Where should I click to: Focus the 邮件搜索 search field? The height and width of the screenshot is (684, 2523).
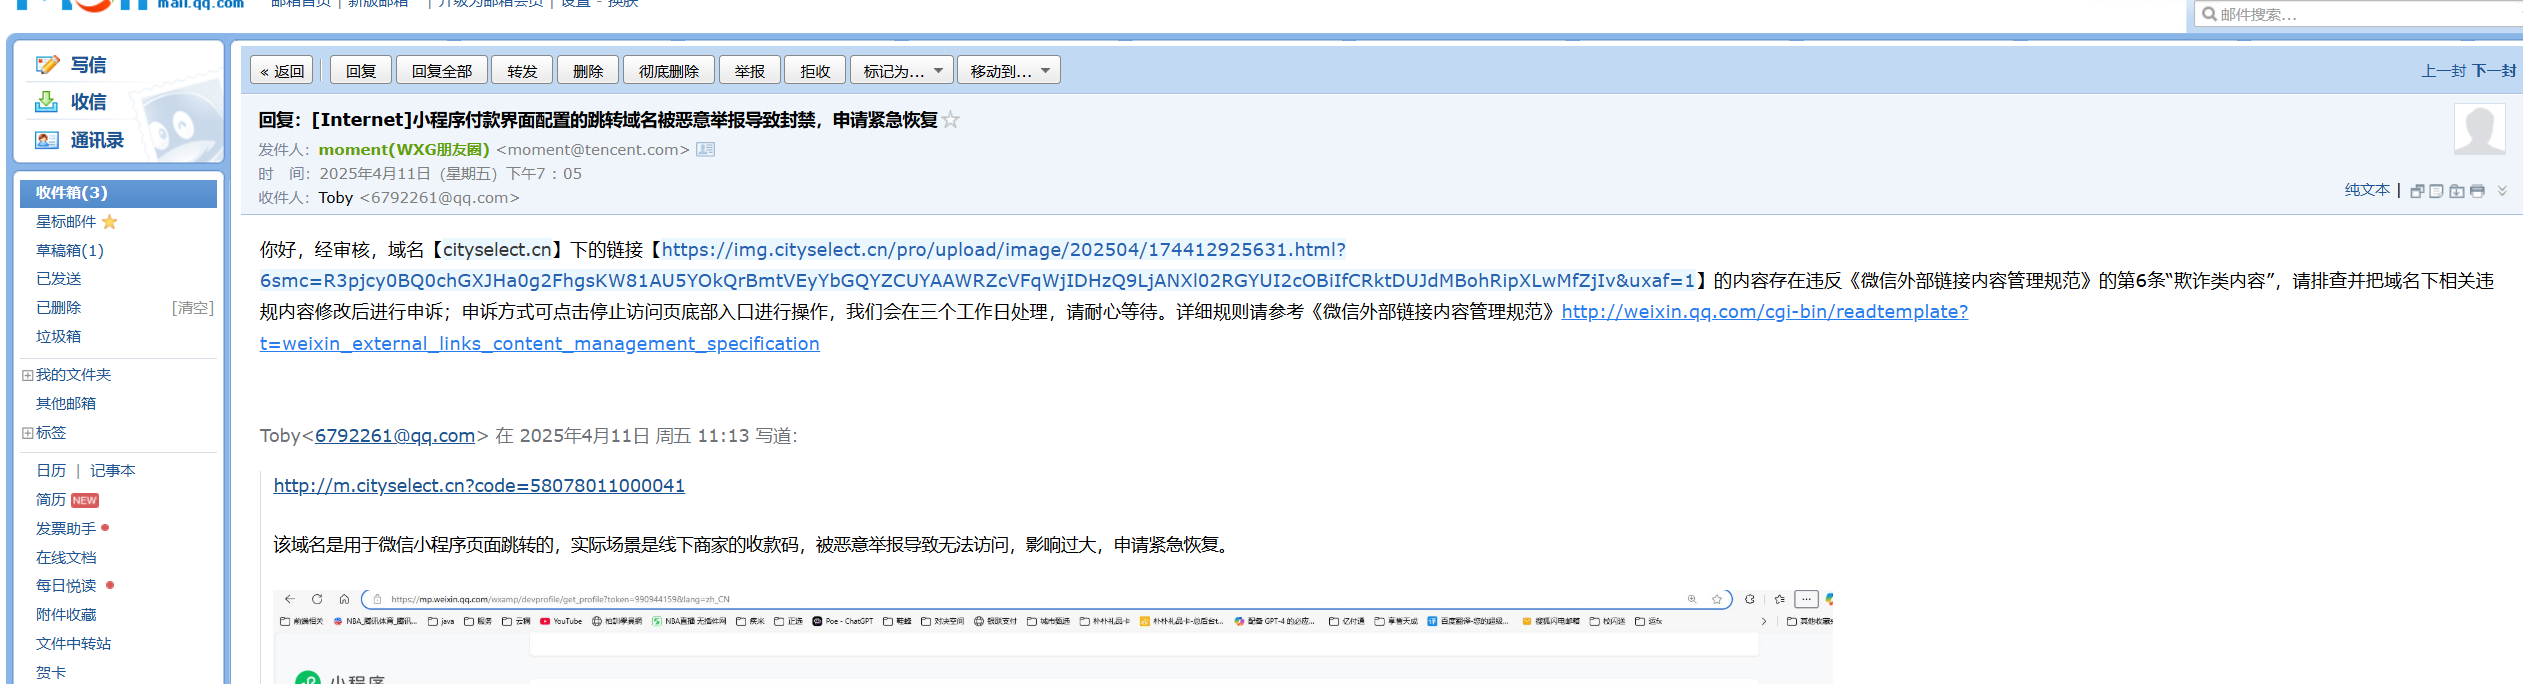pyautogui.click(x=2360, y=14)
